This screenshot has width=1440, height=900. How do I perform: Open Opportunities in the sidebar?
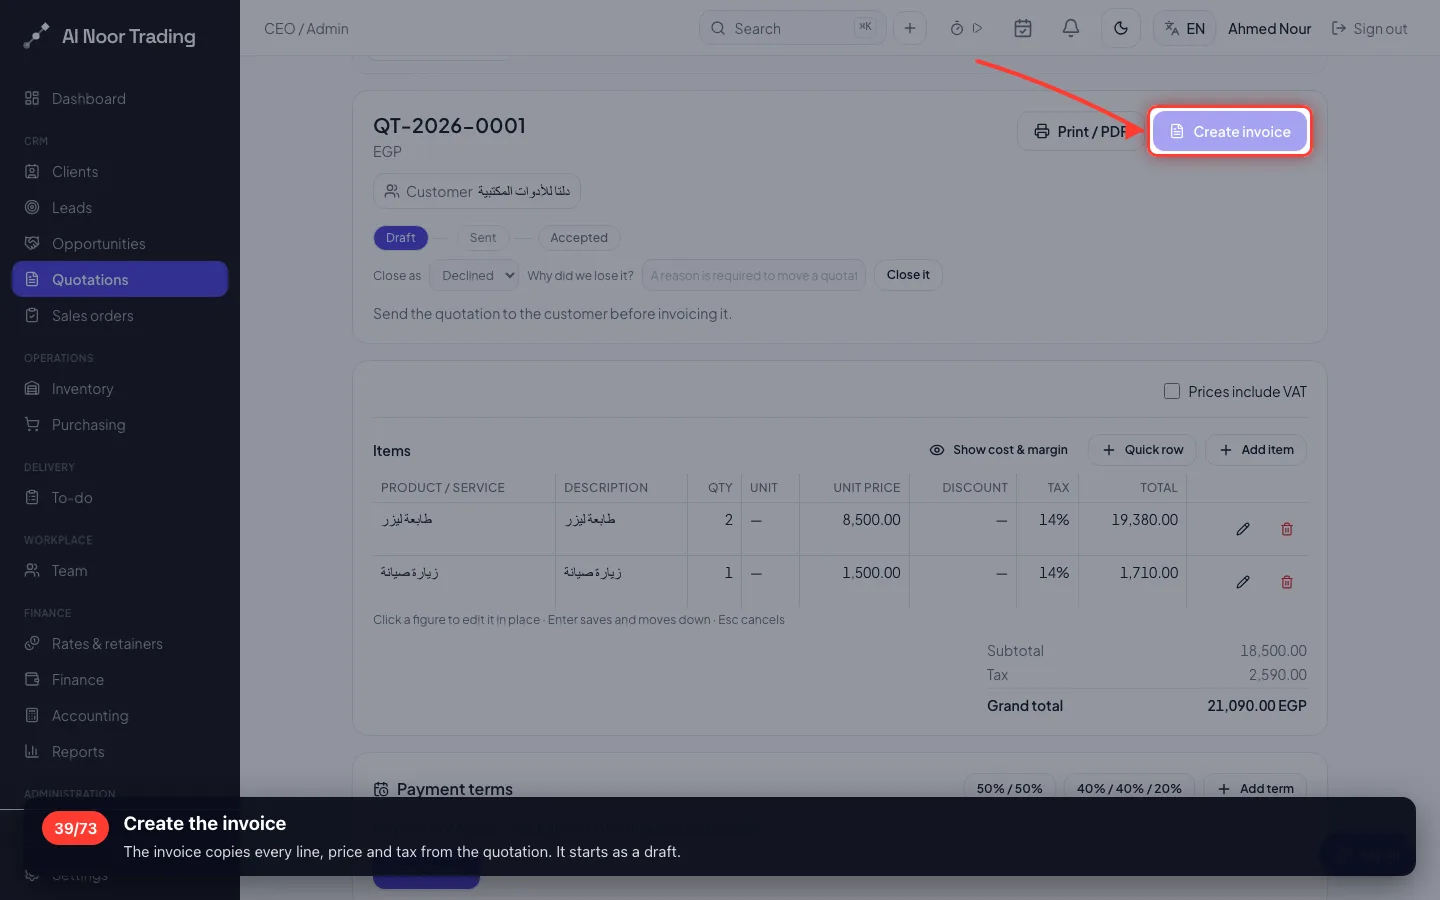[120, 243]
